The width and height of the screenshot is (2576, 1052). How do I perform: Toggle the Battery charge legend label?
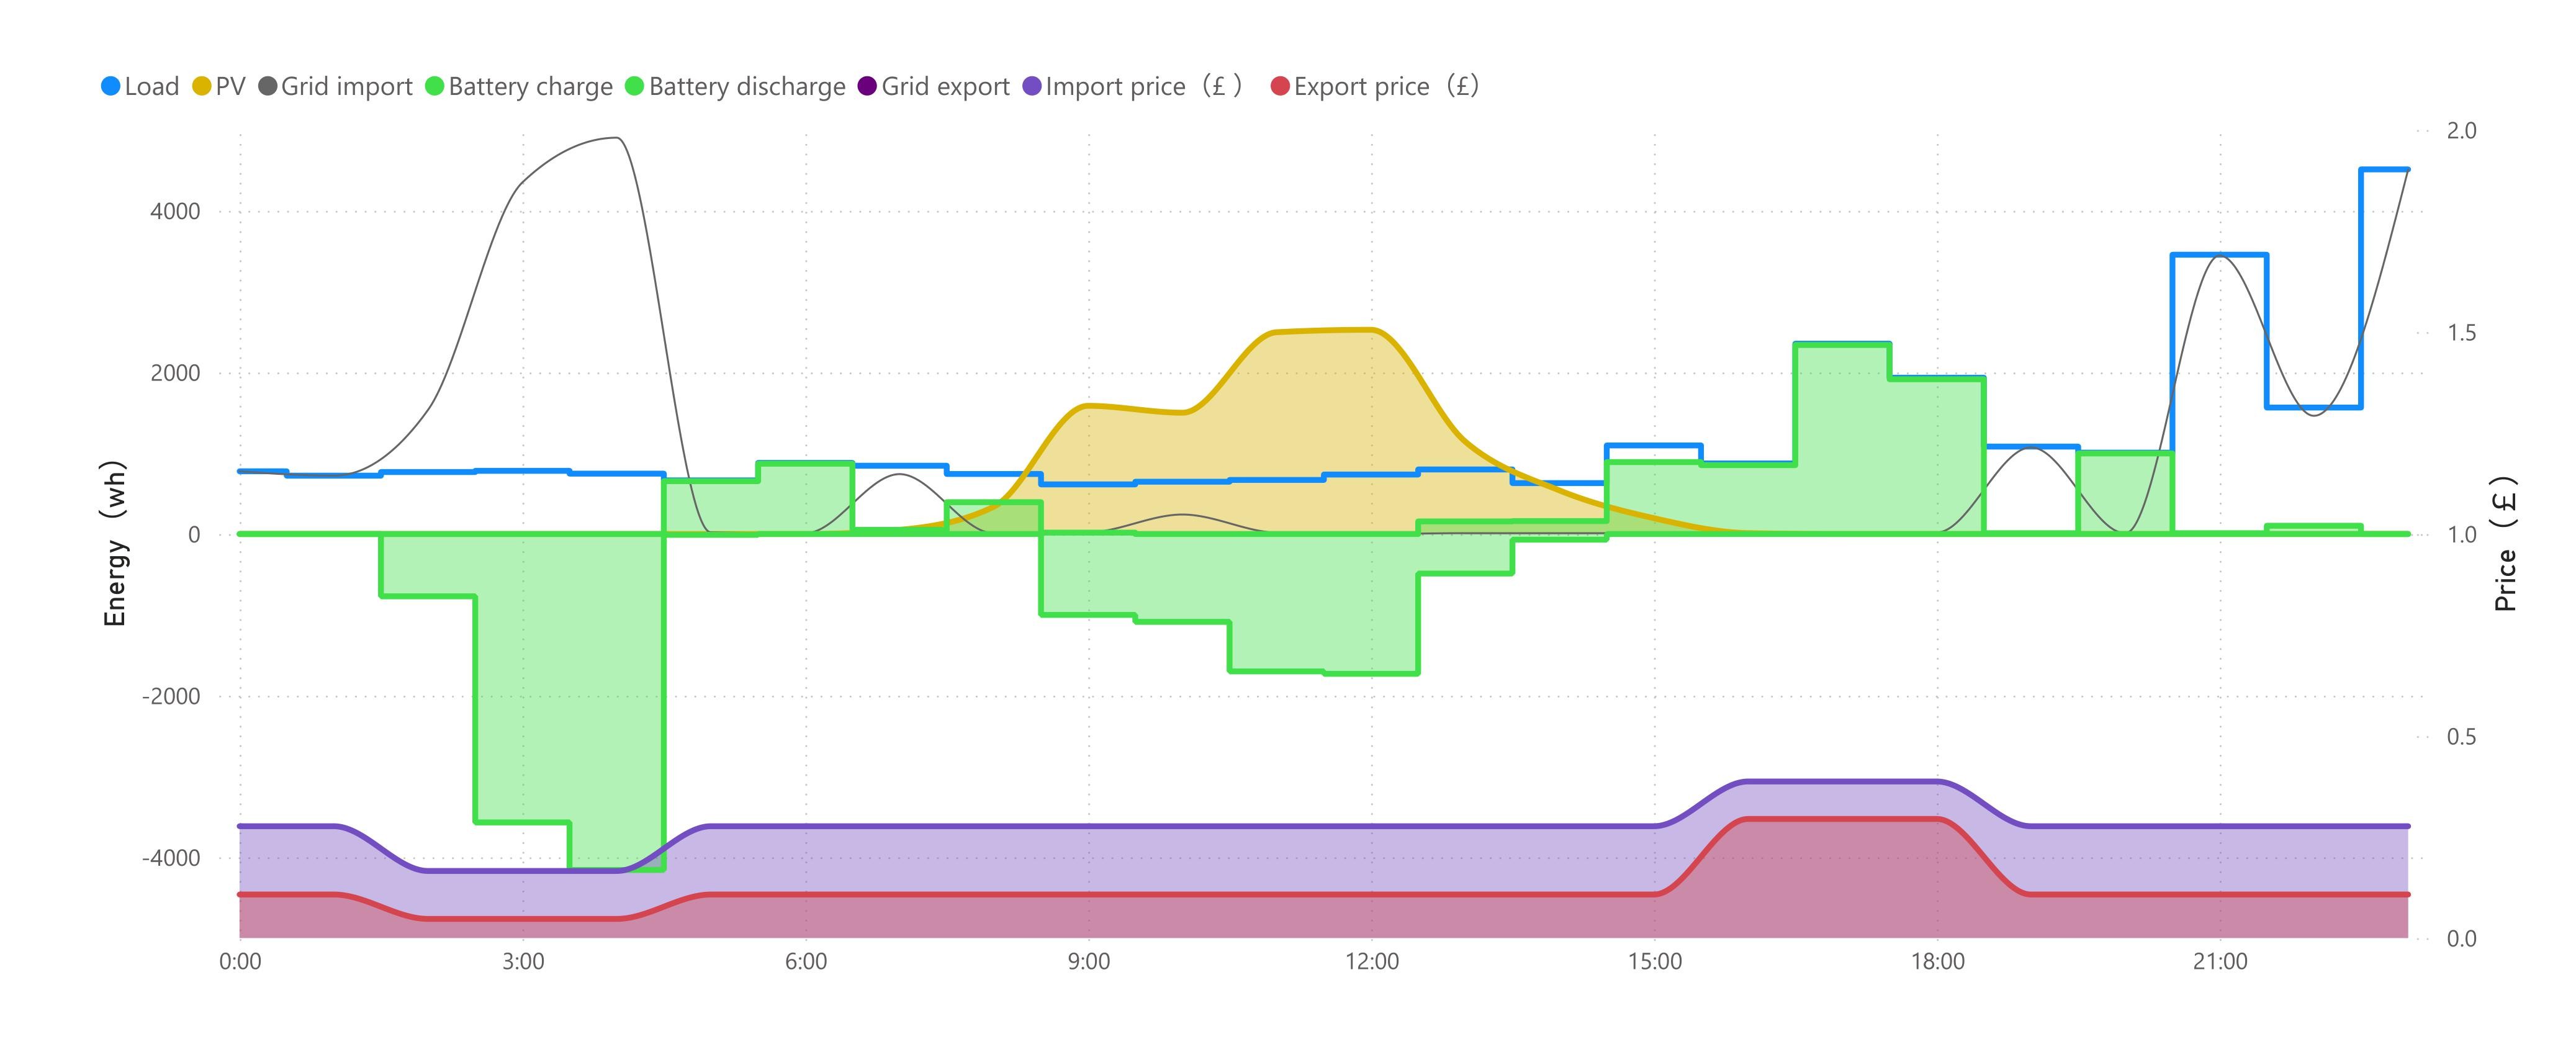(x=531, y=87)
